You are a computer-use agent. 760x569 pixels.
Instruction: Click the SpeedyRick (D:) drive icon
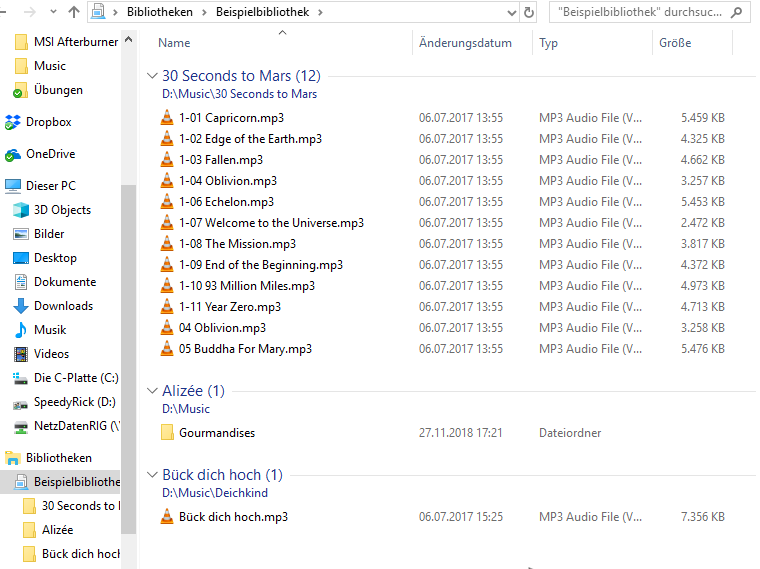20,404
